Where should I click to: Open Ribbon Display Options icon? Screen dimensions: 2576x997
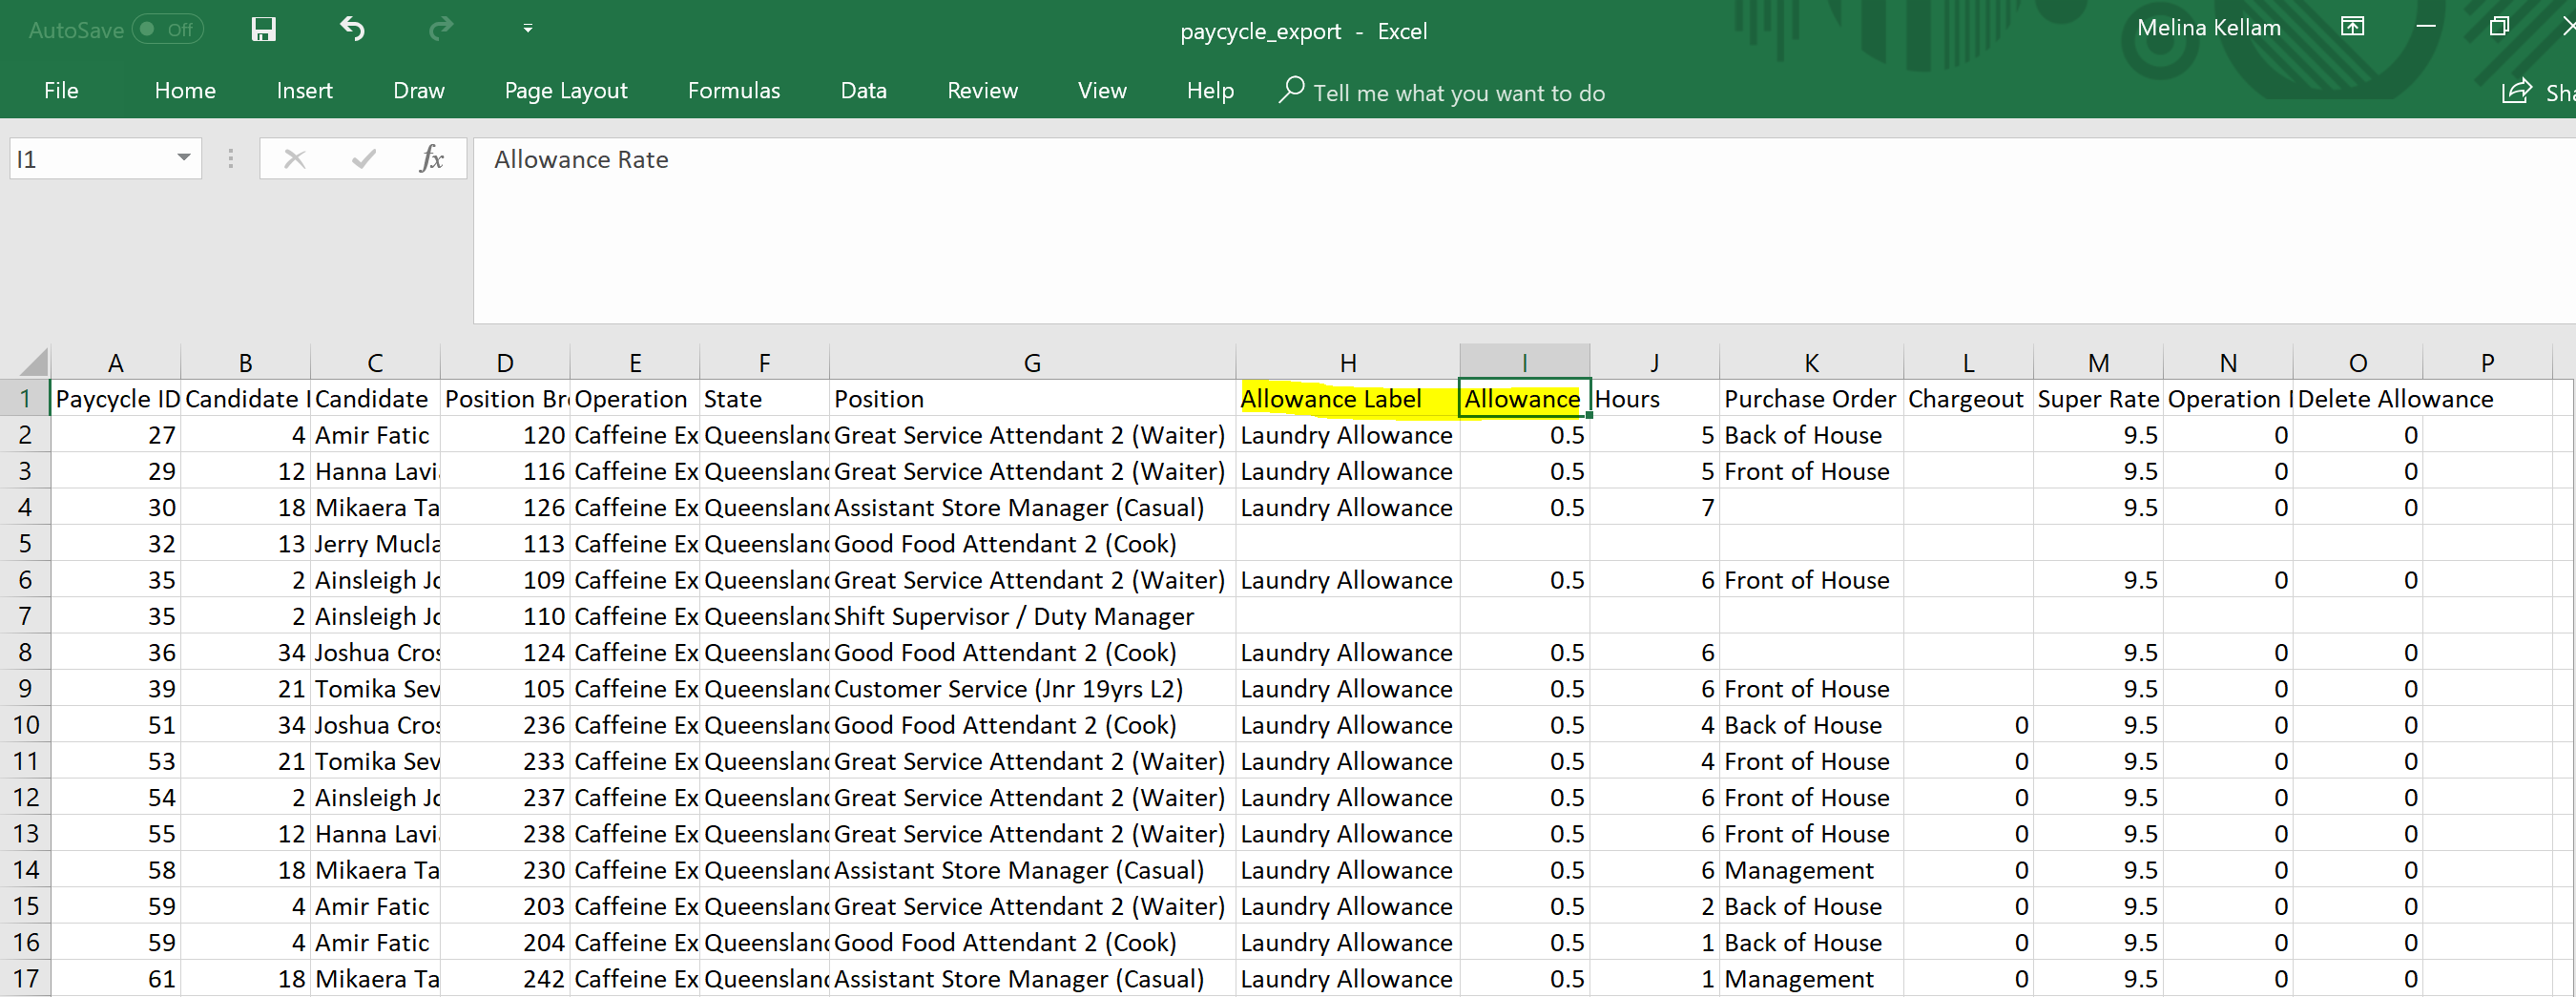[x=2352, y=27]
